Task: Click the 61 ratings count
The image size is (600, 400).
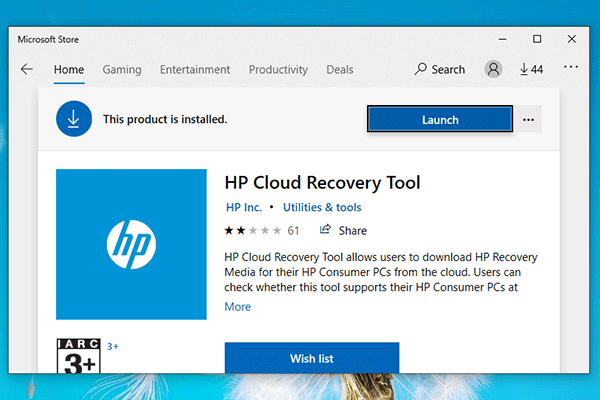Action: click(x=293, y=230)
